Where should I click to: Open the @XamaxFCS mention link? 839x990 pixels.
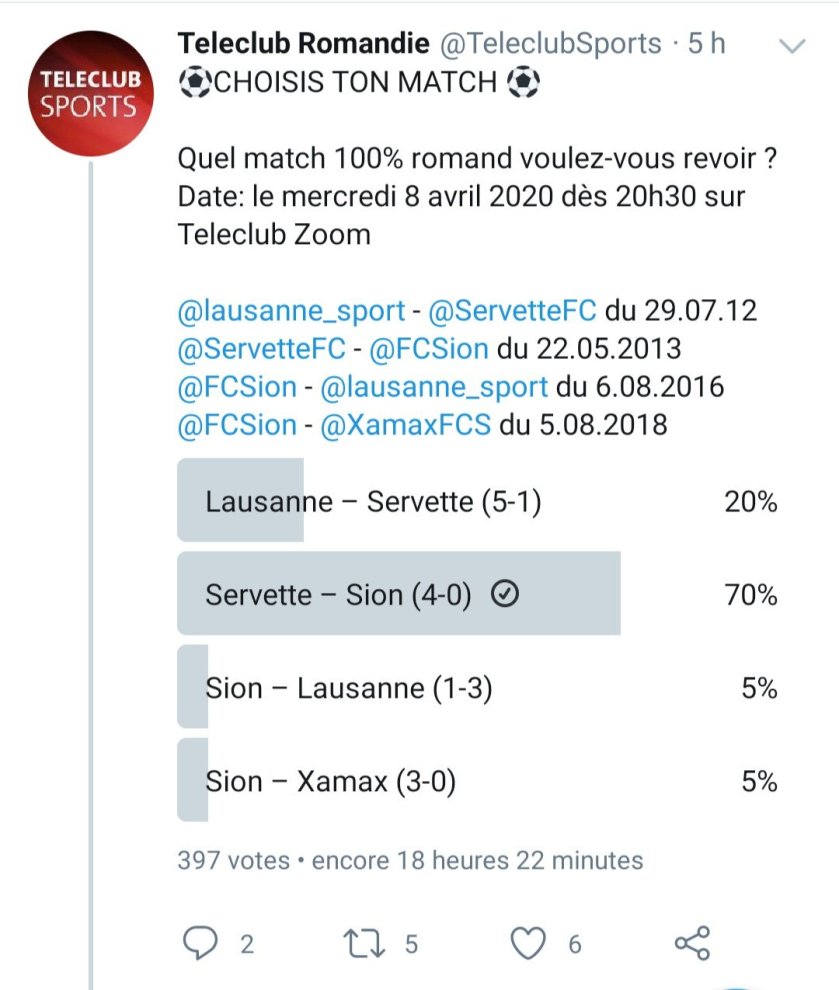pos(405,425)
